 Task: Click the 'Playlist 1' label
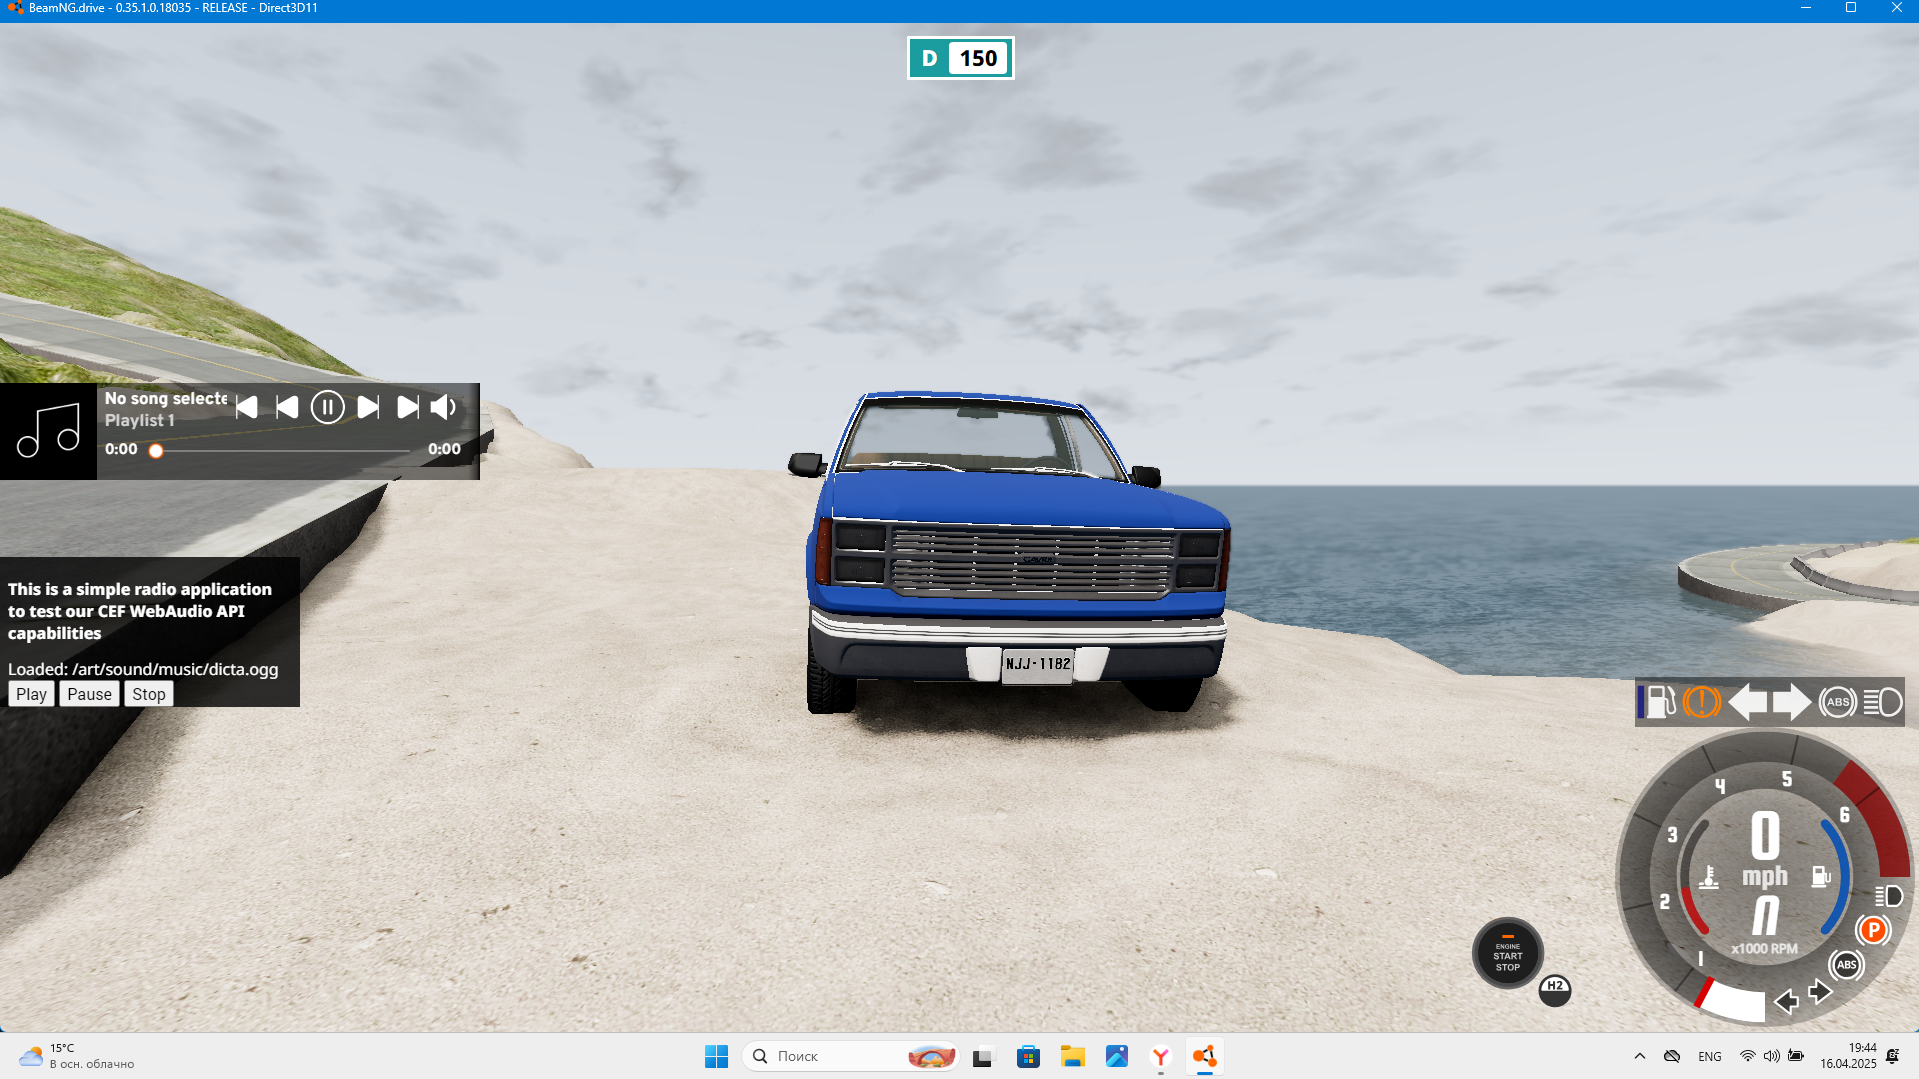[x=140, y=420]
